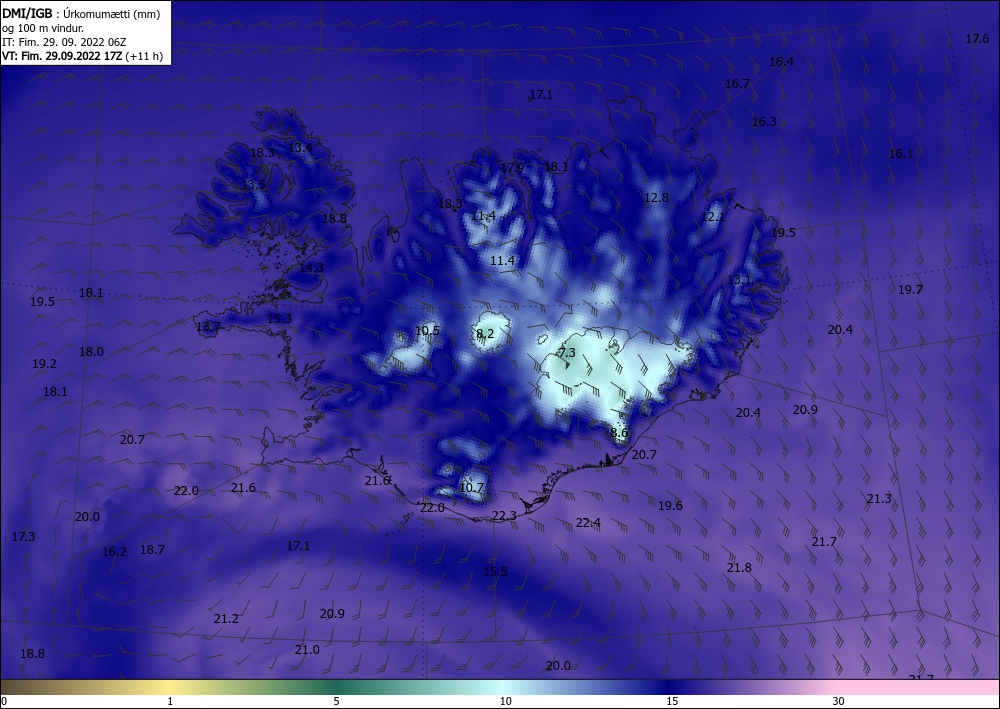1000x709 pixels.
Task: Select the 22.3 value on the south coast
Action: click(504, 516)
